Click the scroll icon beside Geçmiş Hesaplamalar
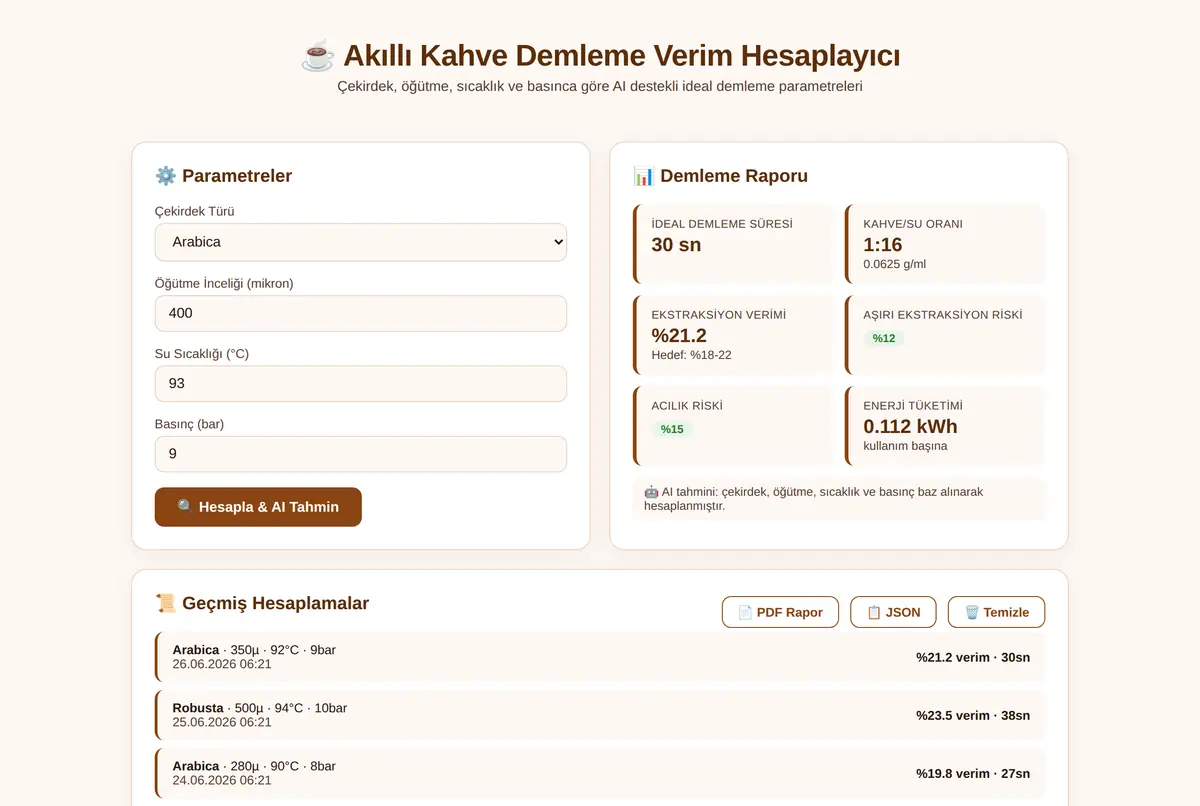The image size is (1200, 806). tap(166, 603)
